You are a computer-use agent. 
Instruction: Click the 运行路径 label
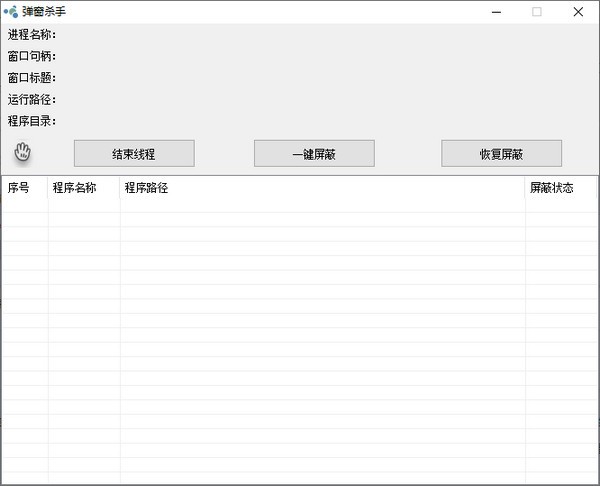[x=32, y=100]
